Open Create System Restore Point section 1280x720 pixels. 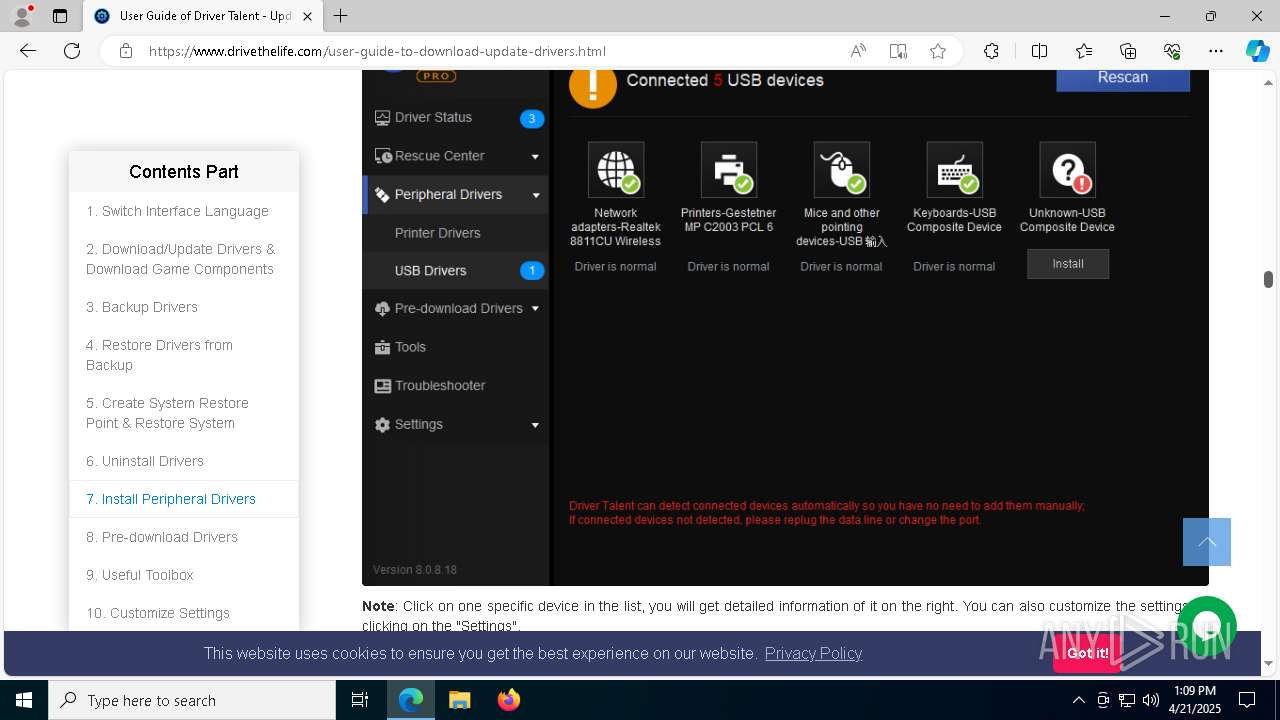(167, 413)
